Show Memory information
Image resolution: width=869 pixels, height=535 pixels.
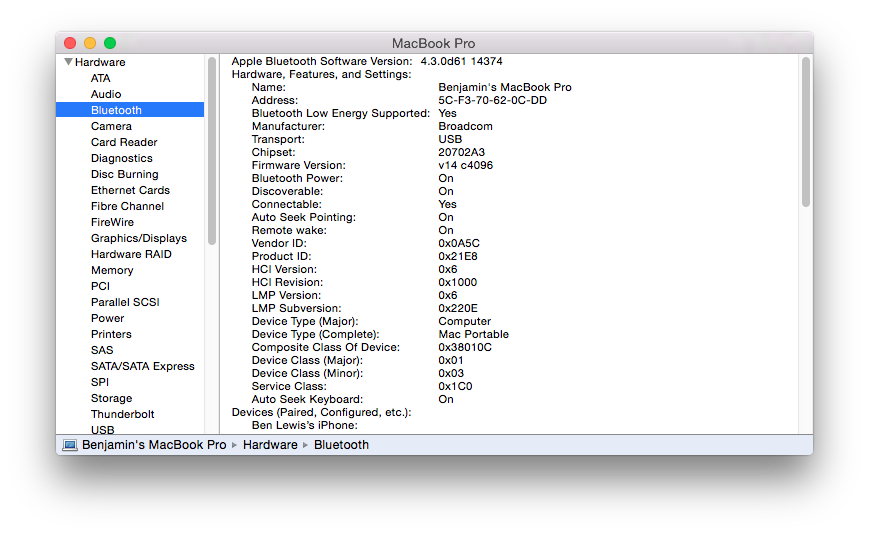113,271
